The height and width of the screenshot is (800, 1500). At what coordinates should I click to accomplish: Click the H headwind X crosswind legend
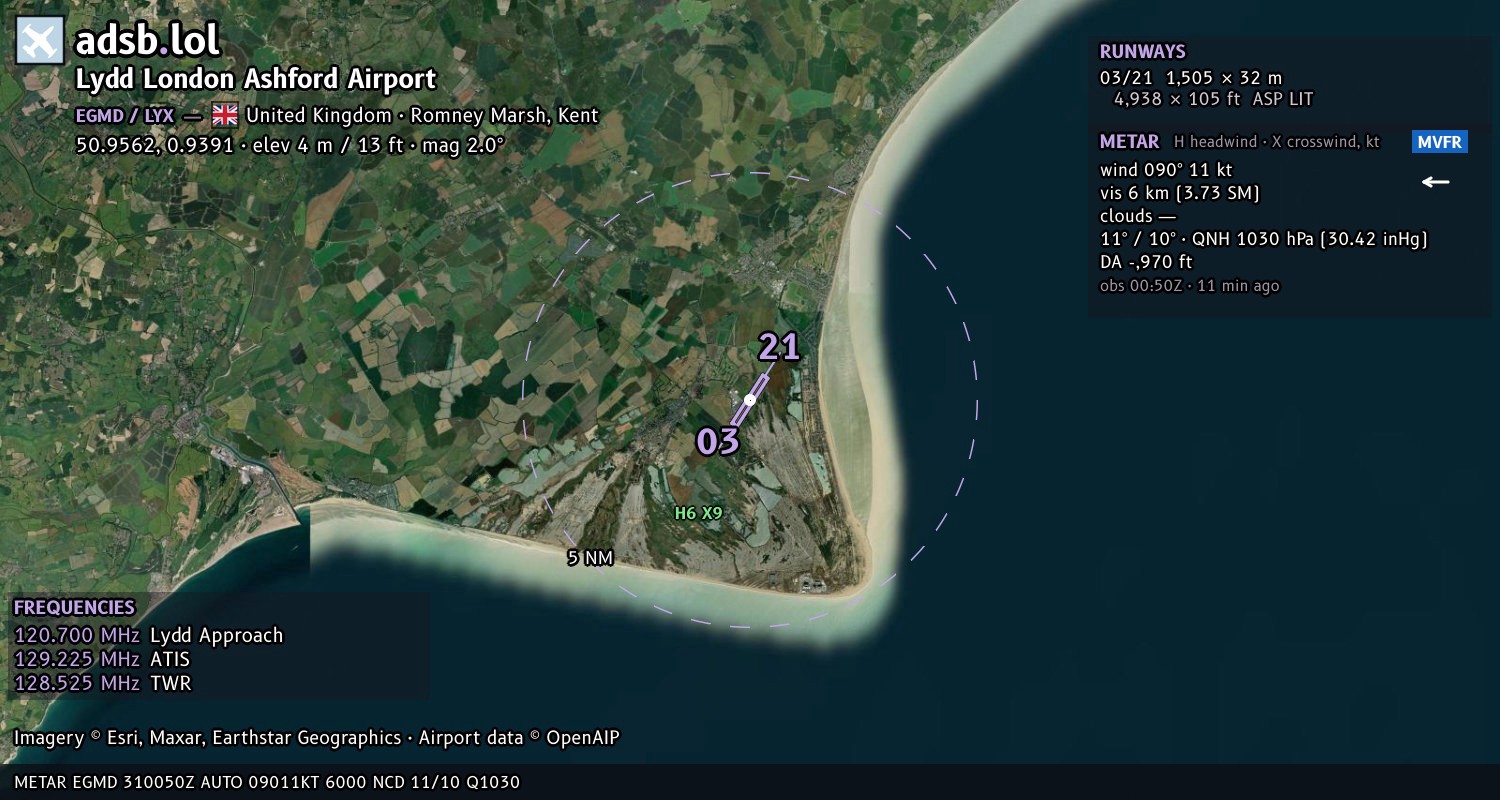(1277, 142)
